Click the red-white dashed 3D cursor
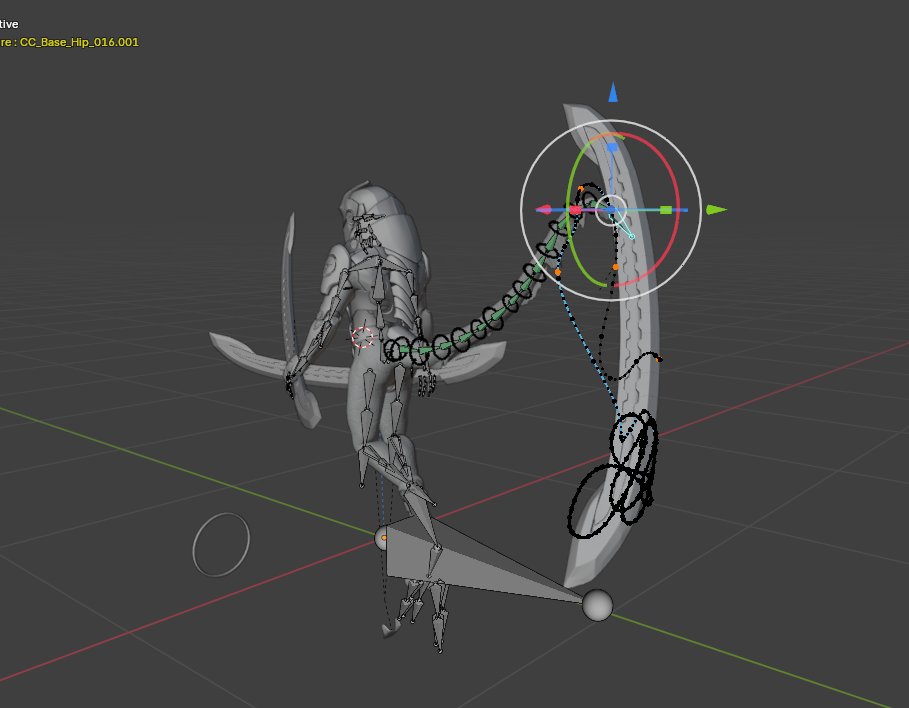The image size is (909, 708). click(x=363, y=337)
